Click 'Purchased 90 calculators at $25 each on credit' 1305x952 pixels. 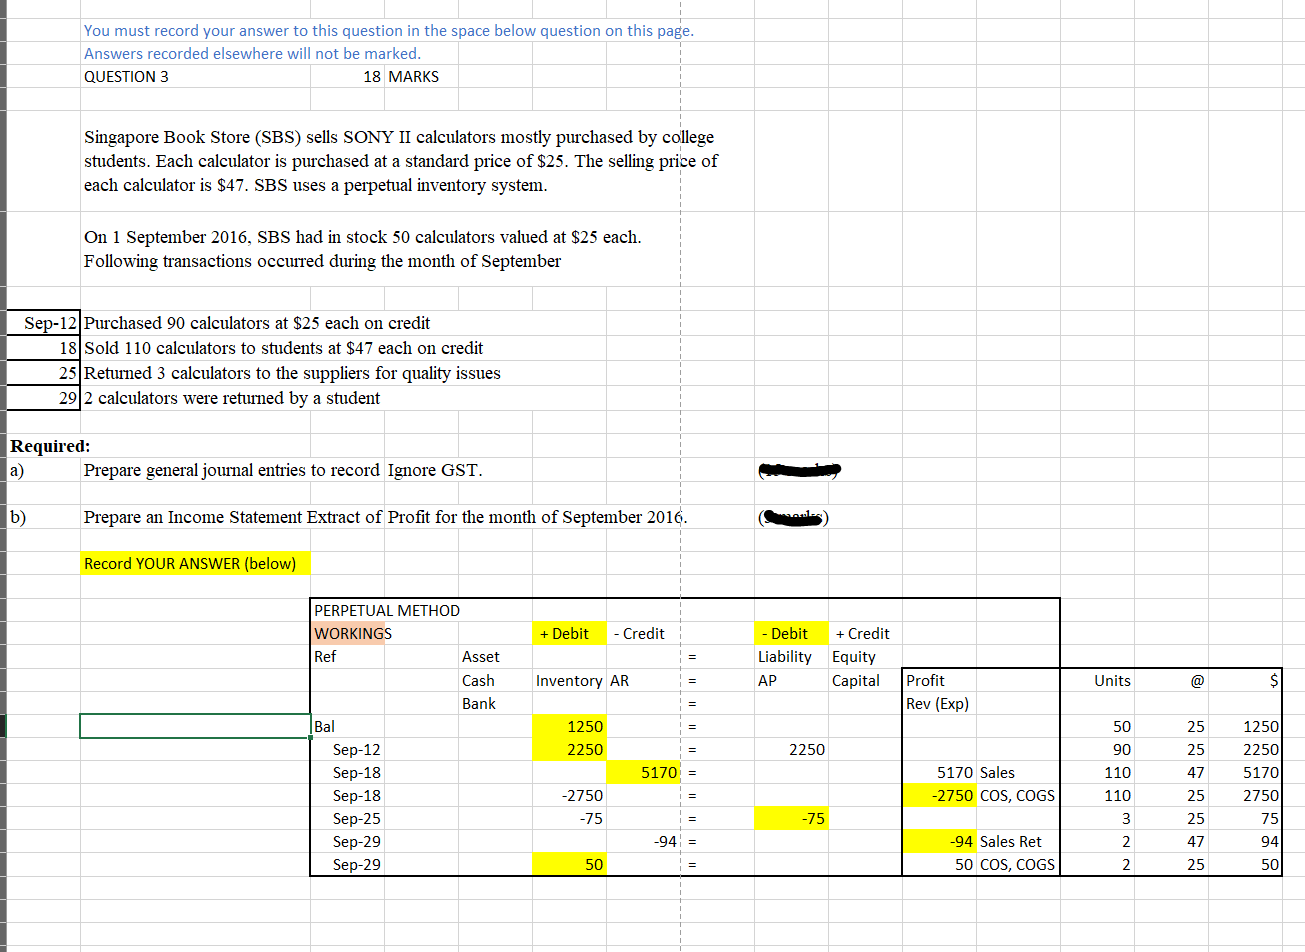coord(257,323)
